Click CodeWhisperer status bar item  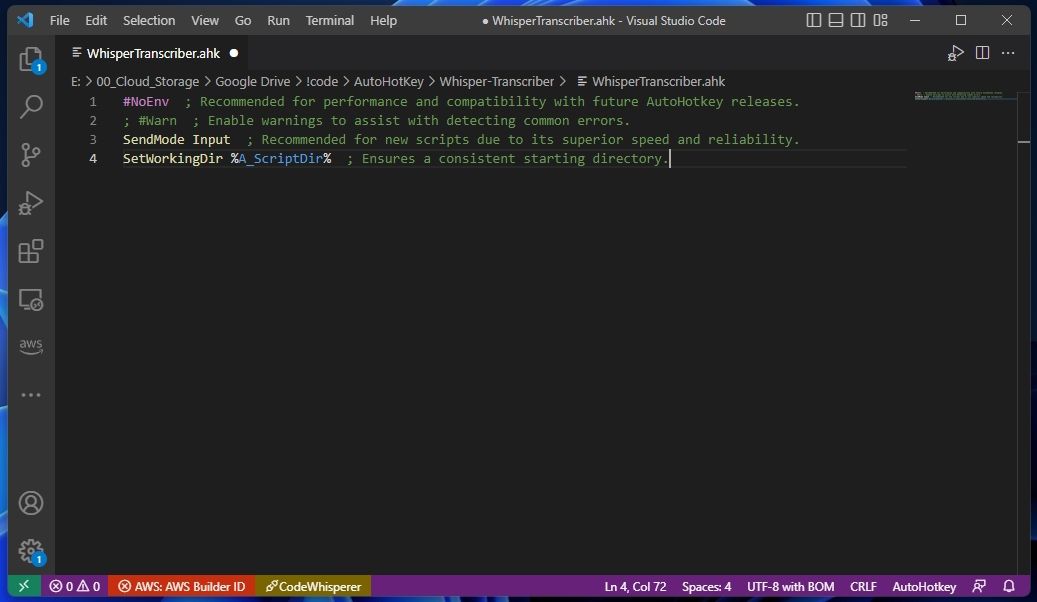pyautogui.click(x=313, y=587)
